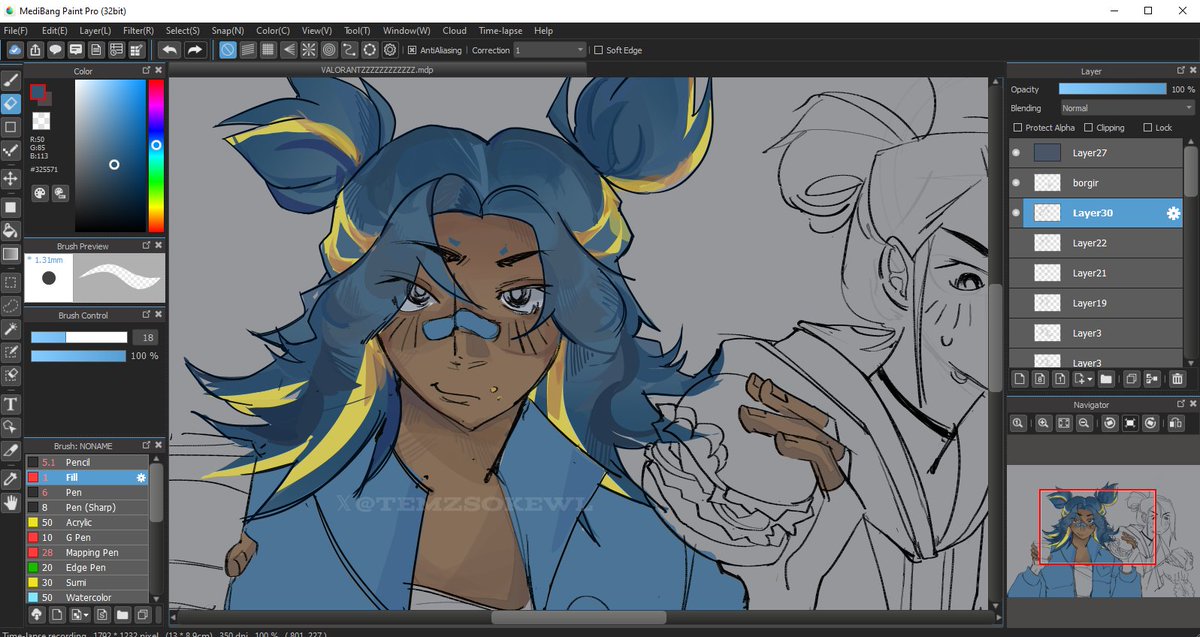Select the Bucket fill tool
The height and width of the screenshot is (637, 1200).
[x=11, y=230]
